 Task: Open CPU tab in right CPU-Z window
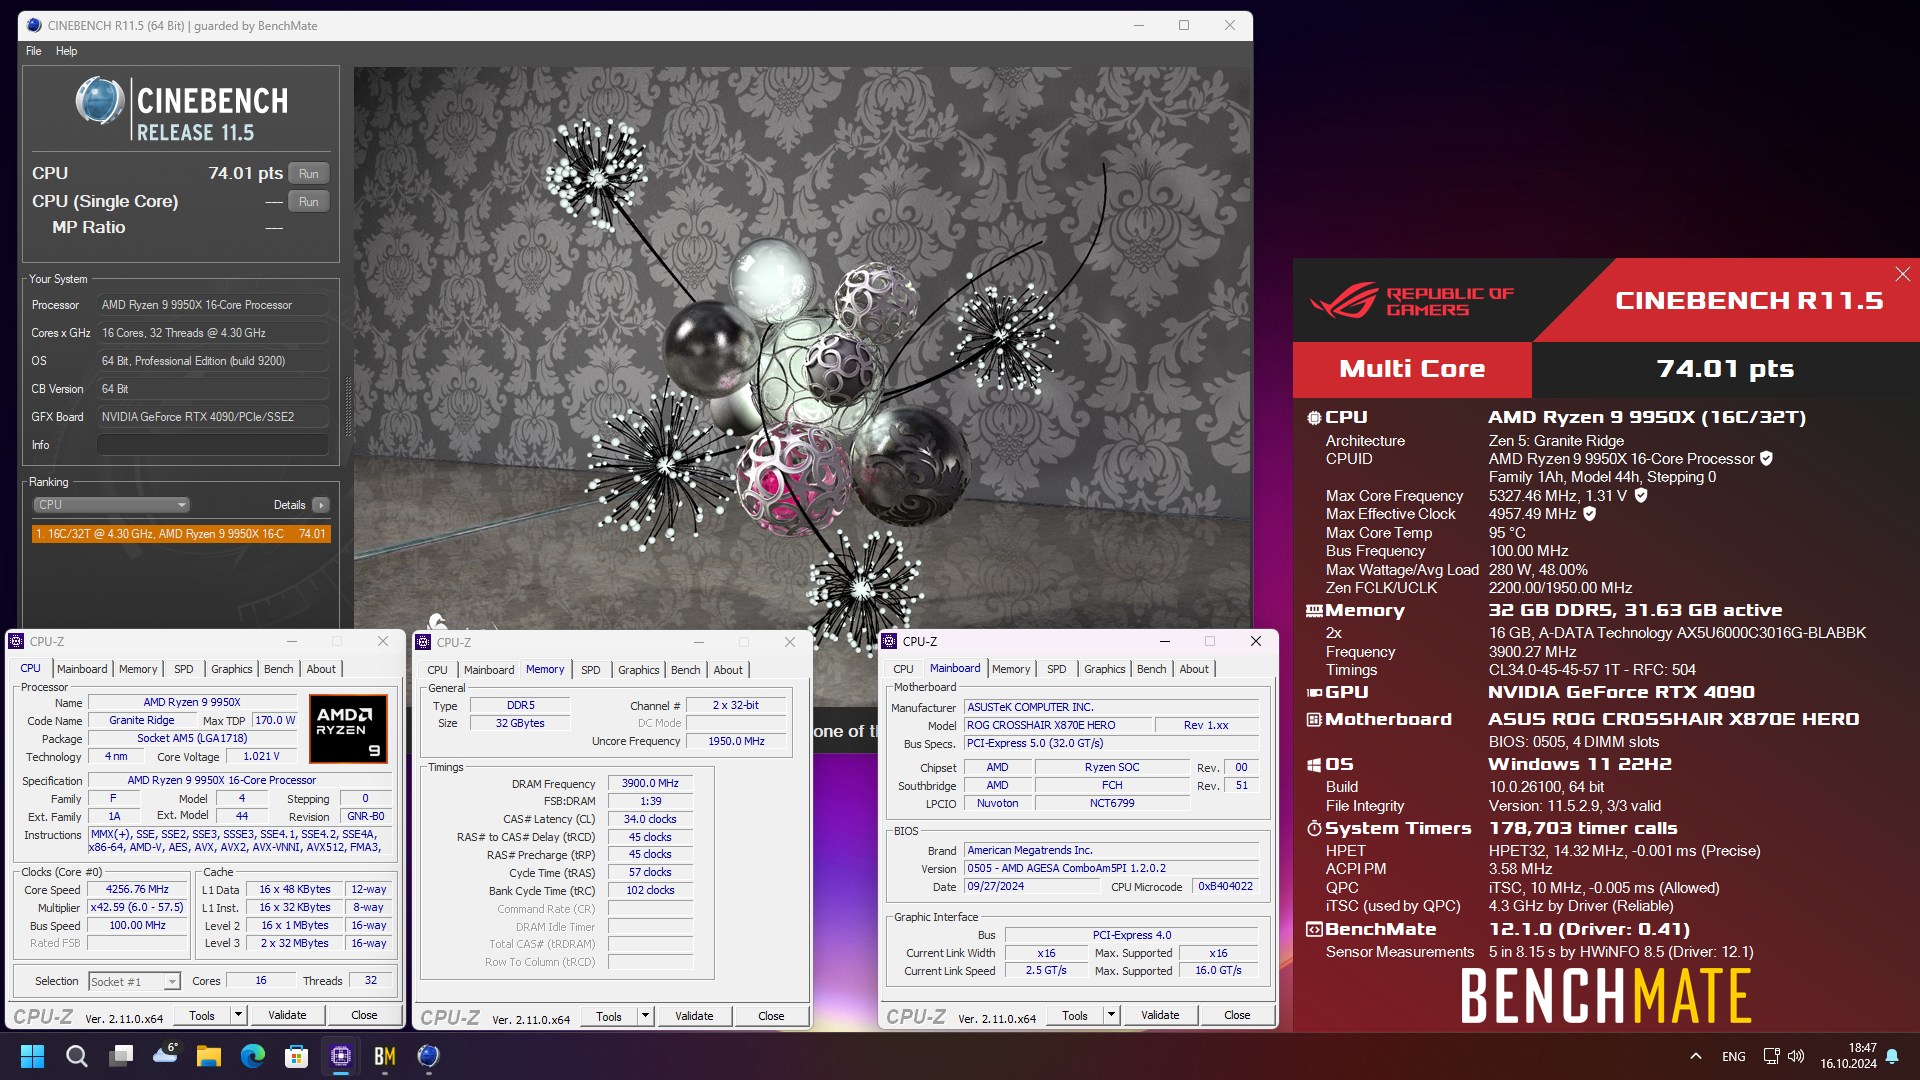pyautogui.click(x=903, y=669)
